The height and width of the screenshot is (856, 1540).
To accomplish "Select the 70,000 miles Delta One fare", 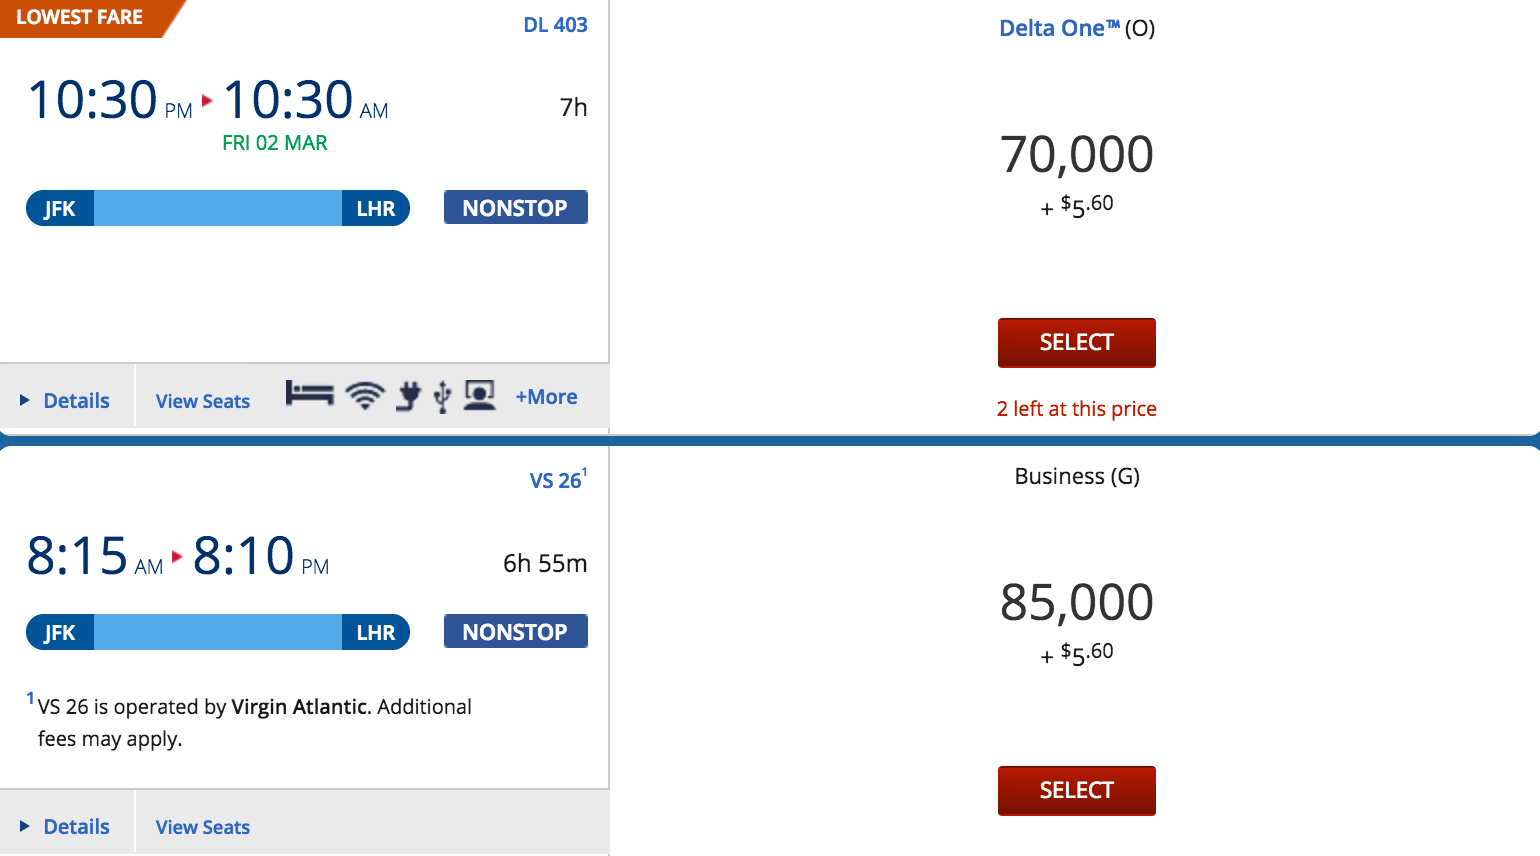I will coord(1076,343).
